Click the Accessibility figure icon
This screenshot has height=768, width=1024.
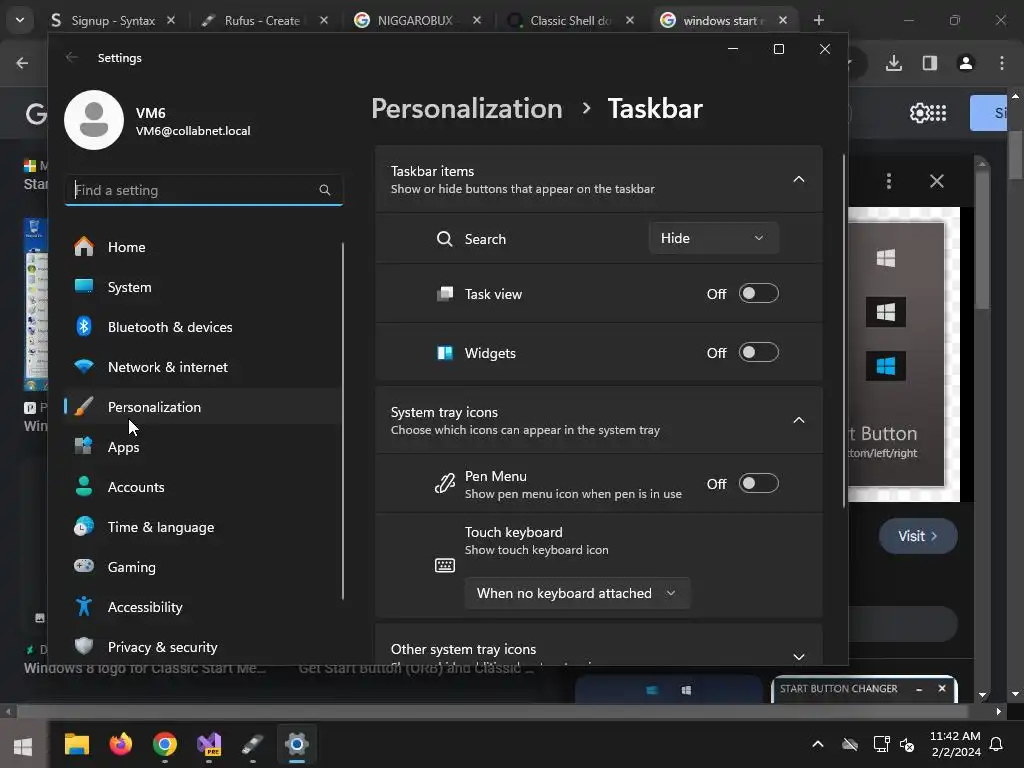(x=84, y=607)
